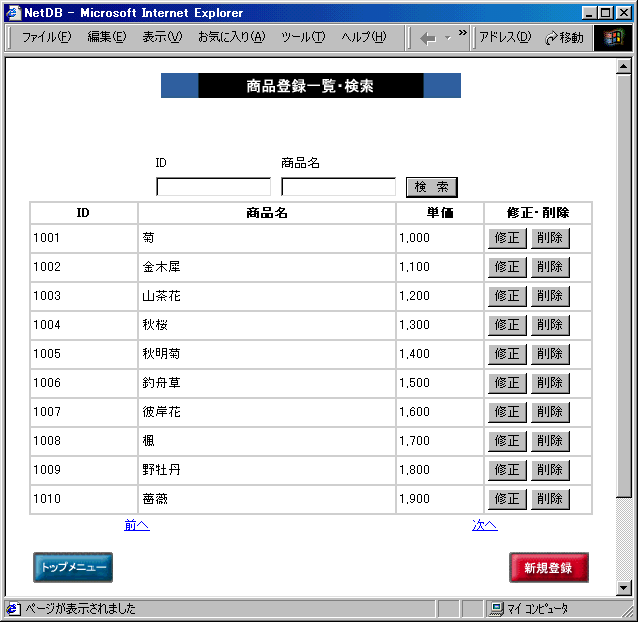Click 修正 for product 1005 秋明菊
This screenshot has height=622, width=638.
pyautogui.click(x=507, y=354)
